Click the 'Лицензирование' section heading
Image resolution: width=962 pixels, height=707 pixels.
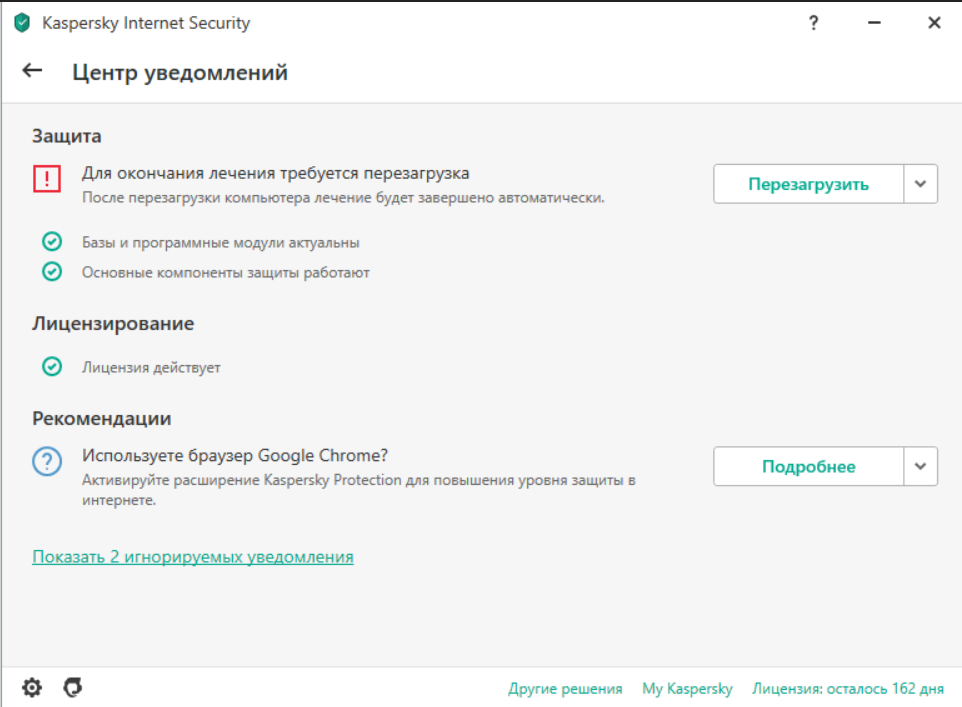113,323
